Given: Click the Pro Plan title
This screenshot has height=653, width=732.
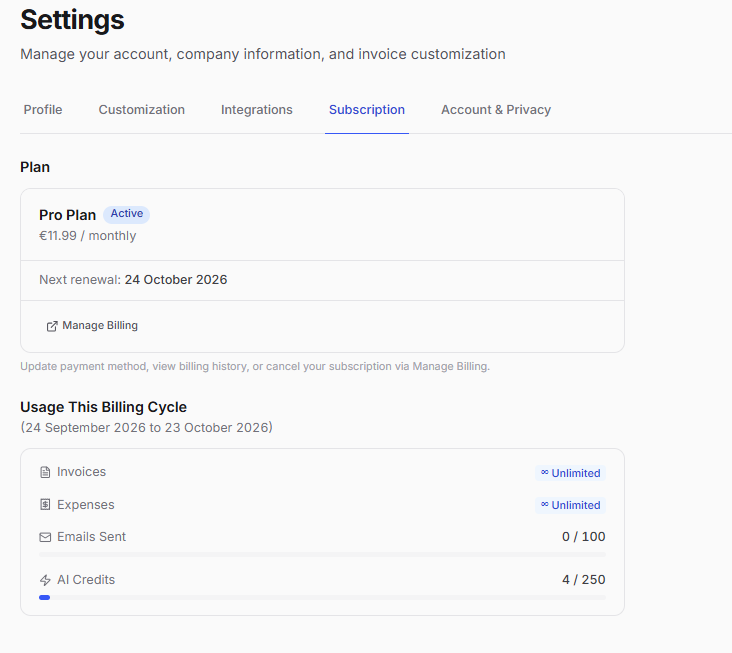Looking at the screenshot, I should coord(67,215).
